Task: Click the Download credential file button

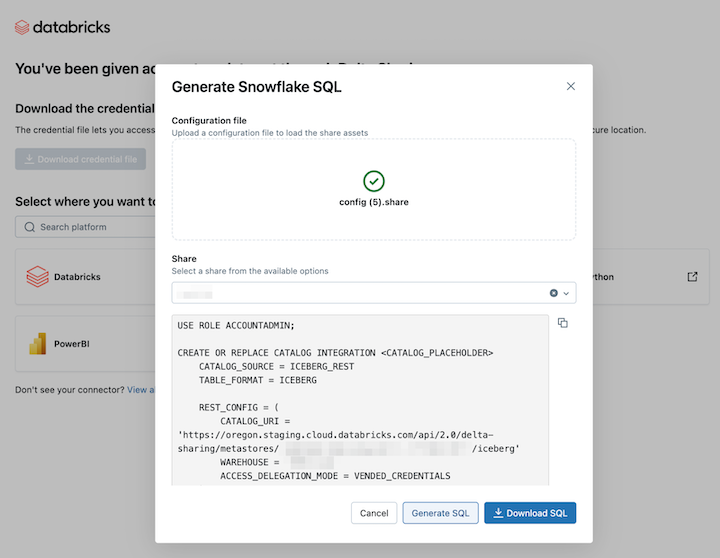Action: (x=80, y=159)
